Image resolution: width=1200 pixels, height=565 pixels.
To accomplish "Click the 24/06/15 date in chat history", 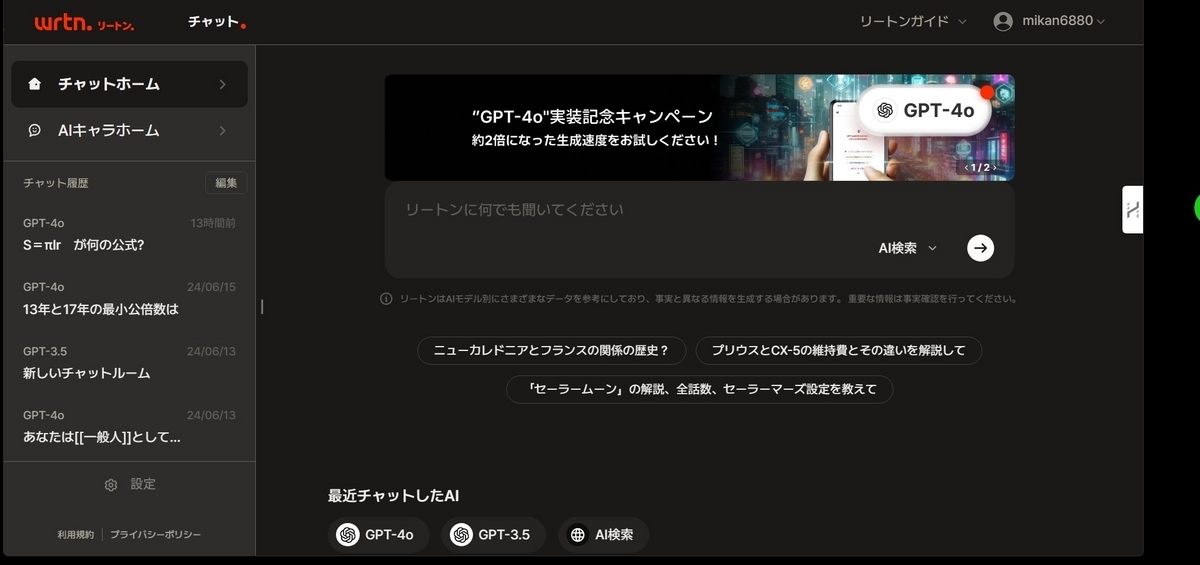I will point(211,287).
